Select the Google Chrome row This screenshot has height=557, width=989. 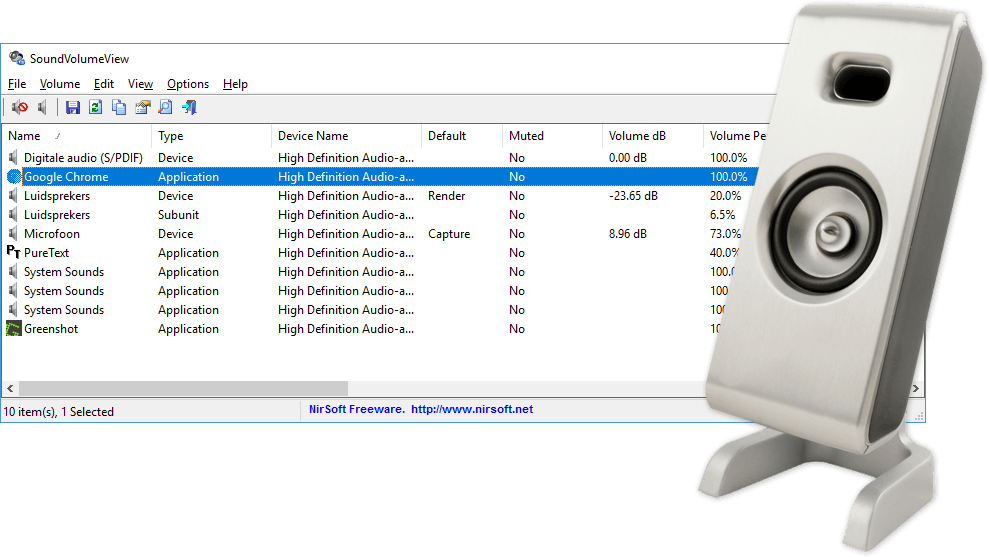380,177
